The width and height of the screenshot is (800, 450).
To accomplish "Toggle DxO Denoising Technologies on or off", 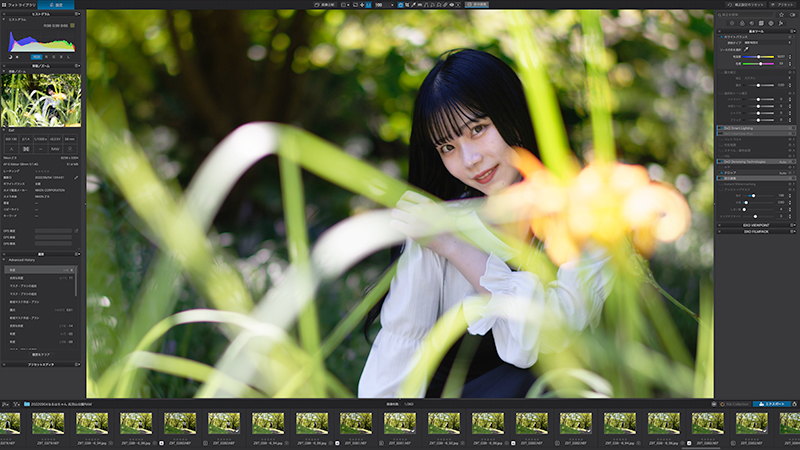I will click(720, 162).
